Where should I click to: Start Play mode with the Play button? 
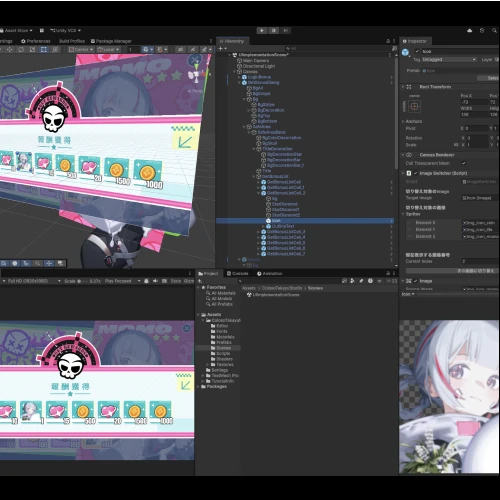coord(262,30)
